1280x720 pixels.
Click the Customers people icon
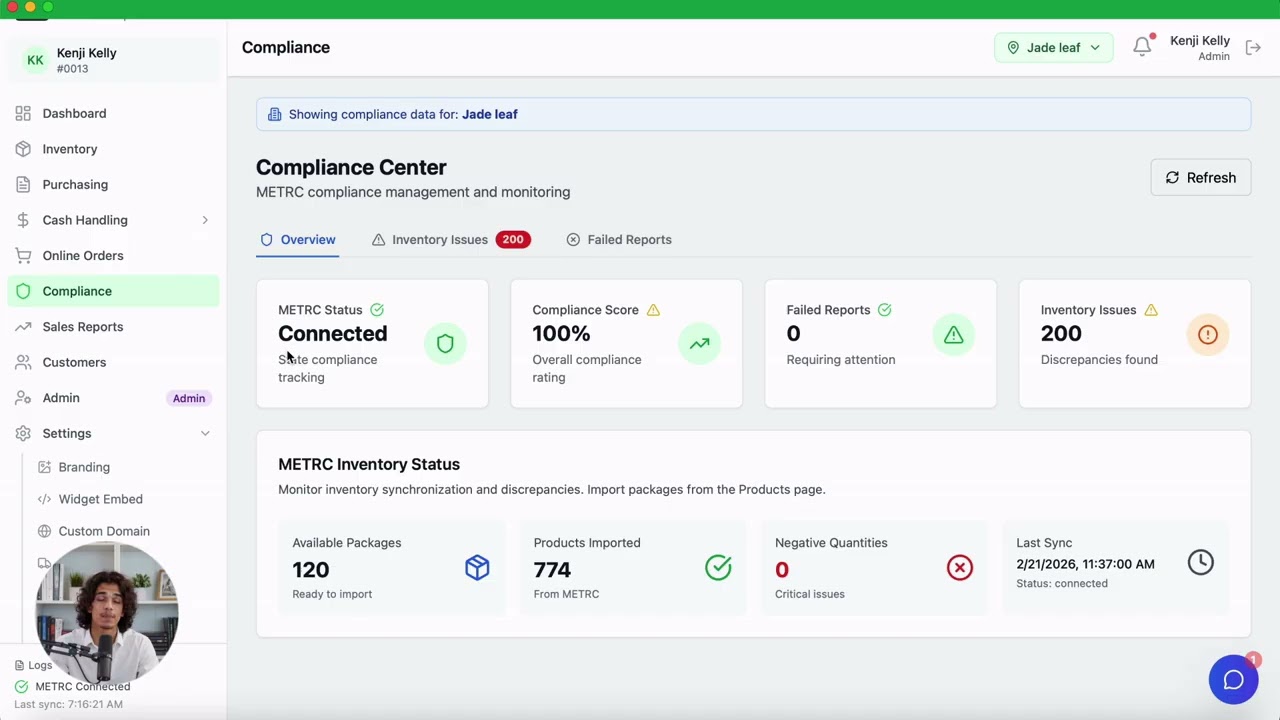pos(23,362)
